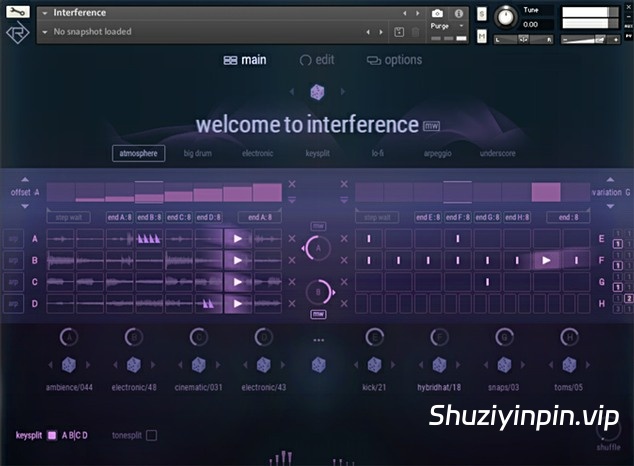Screen dimensions: 634x466
Task: Go to next preset arrow beside top dice
Action: click(343, 92)
